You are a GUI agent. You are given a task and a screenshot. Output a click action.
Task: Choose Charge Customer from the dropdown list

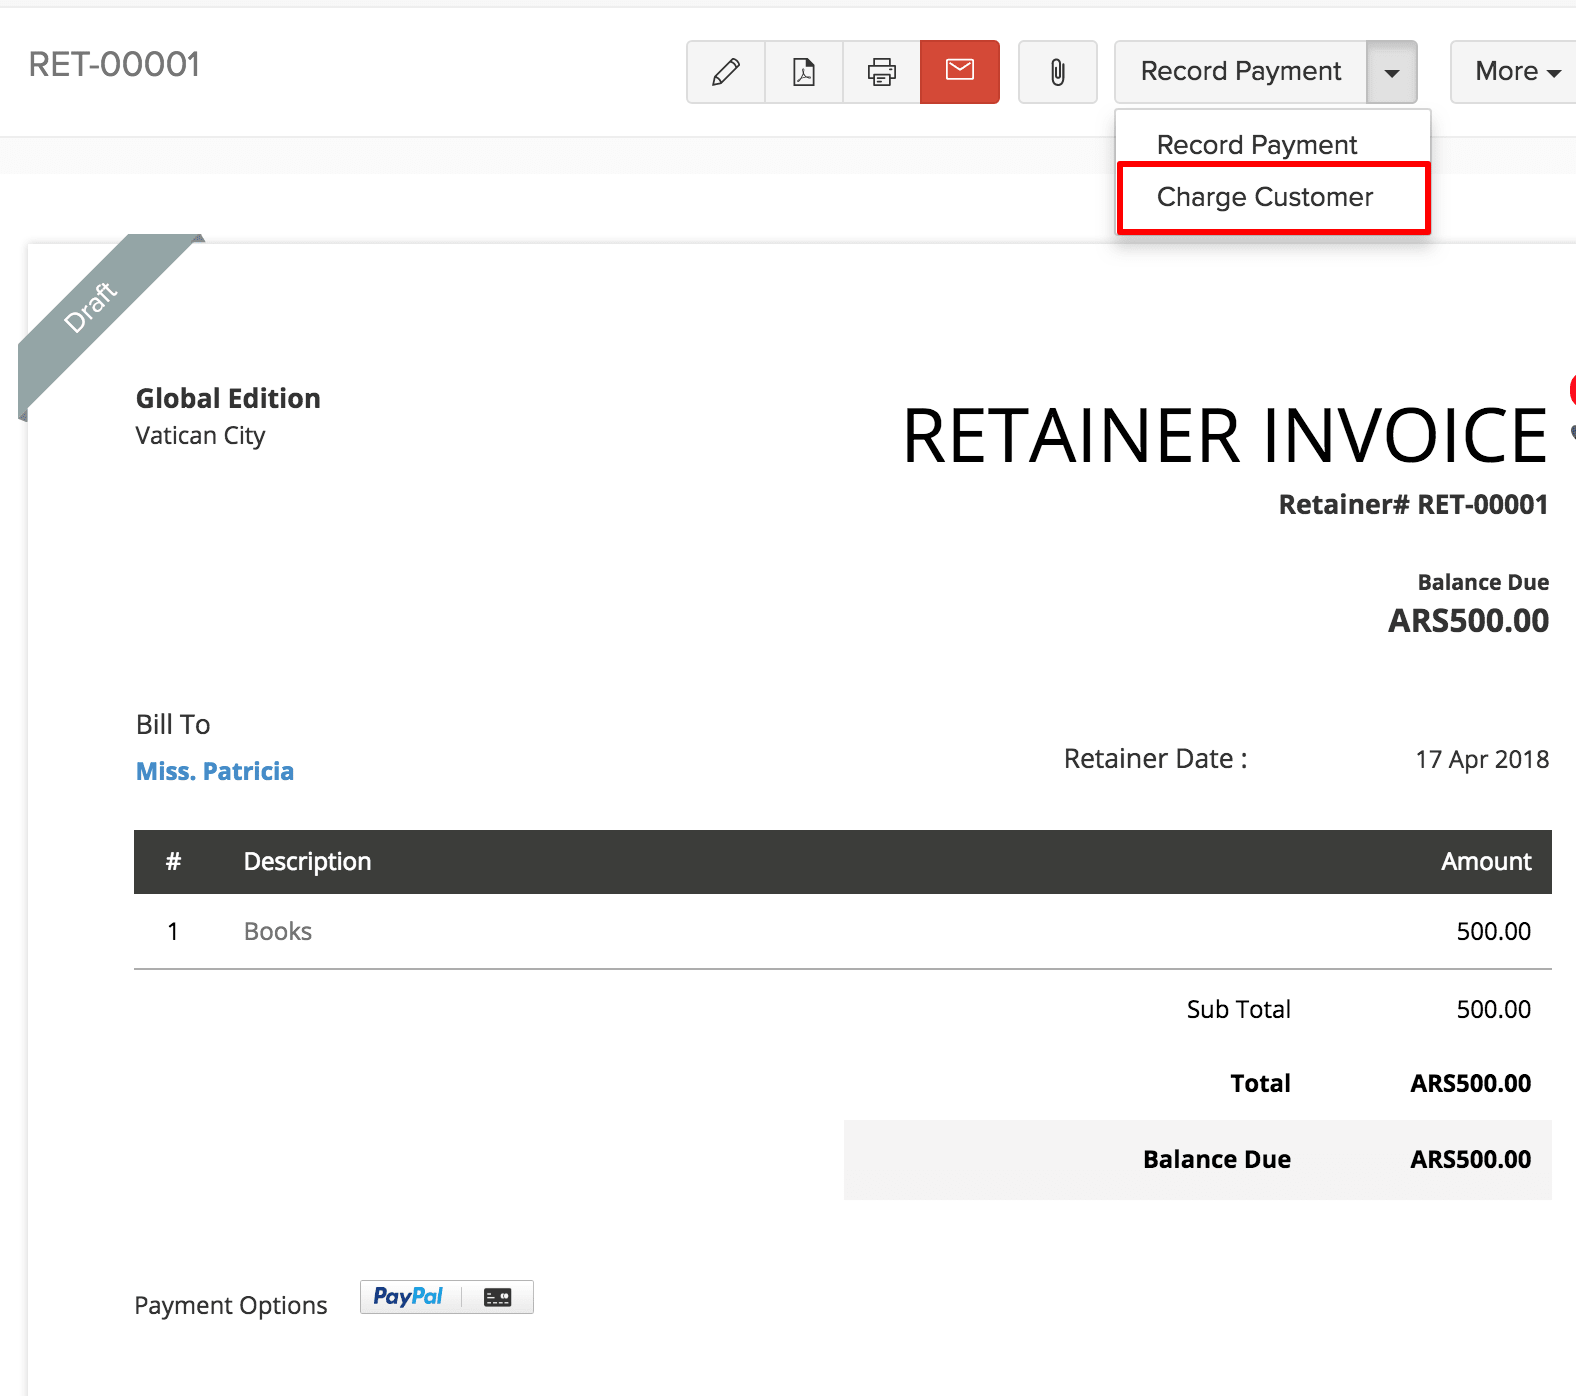pos(1264,197)
